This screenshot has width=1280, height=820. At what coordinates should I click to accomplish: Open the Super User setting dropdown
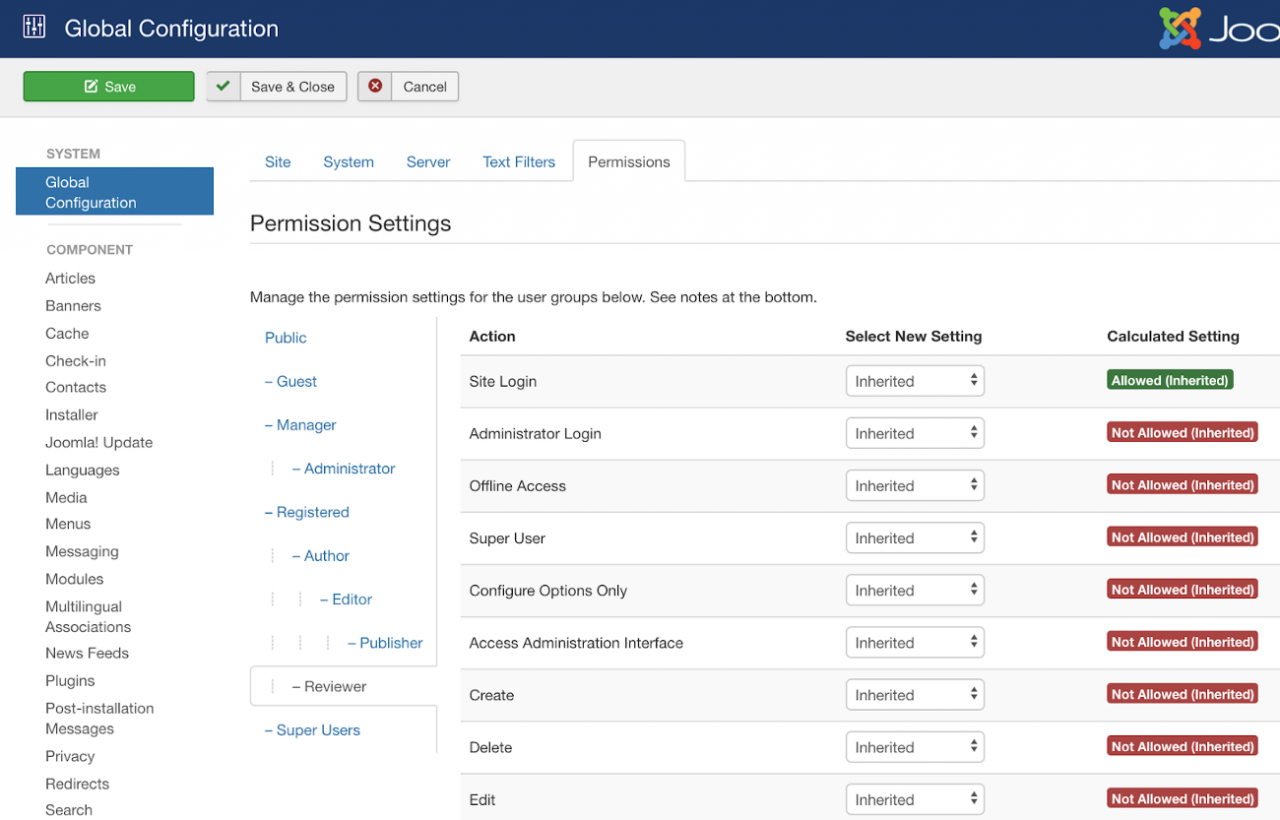tap(915, 538)
